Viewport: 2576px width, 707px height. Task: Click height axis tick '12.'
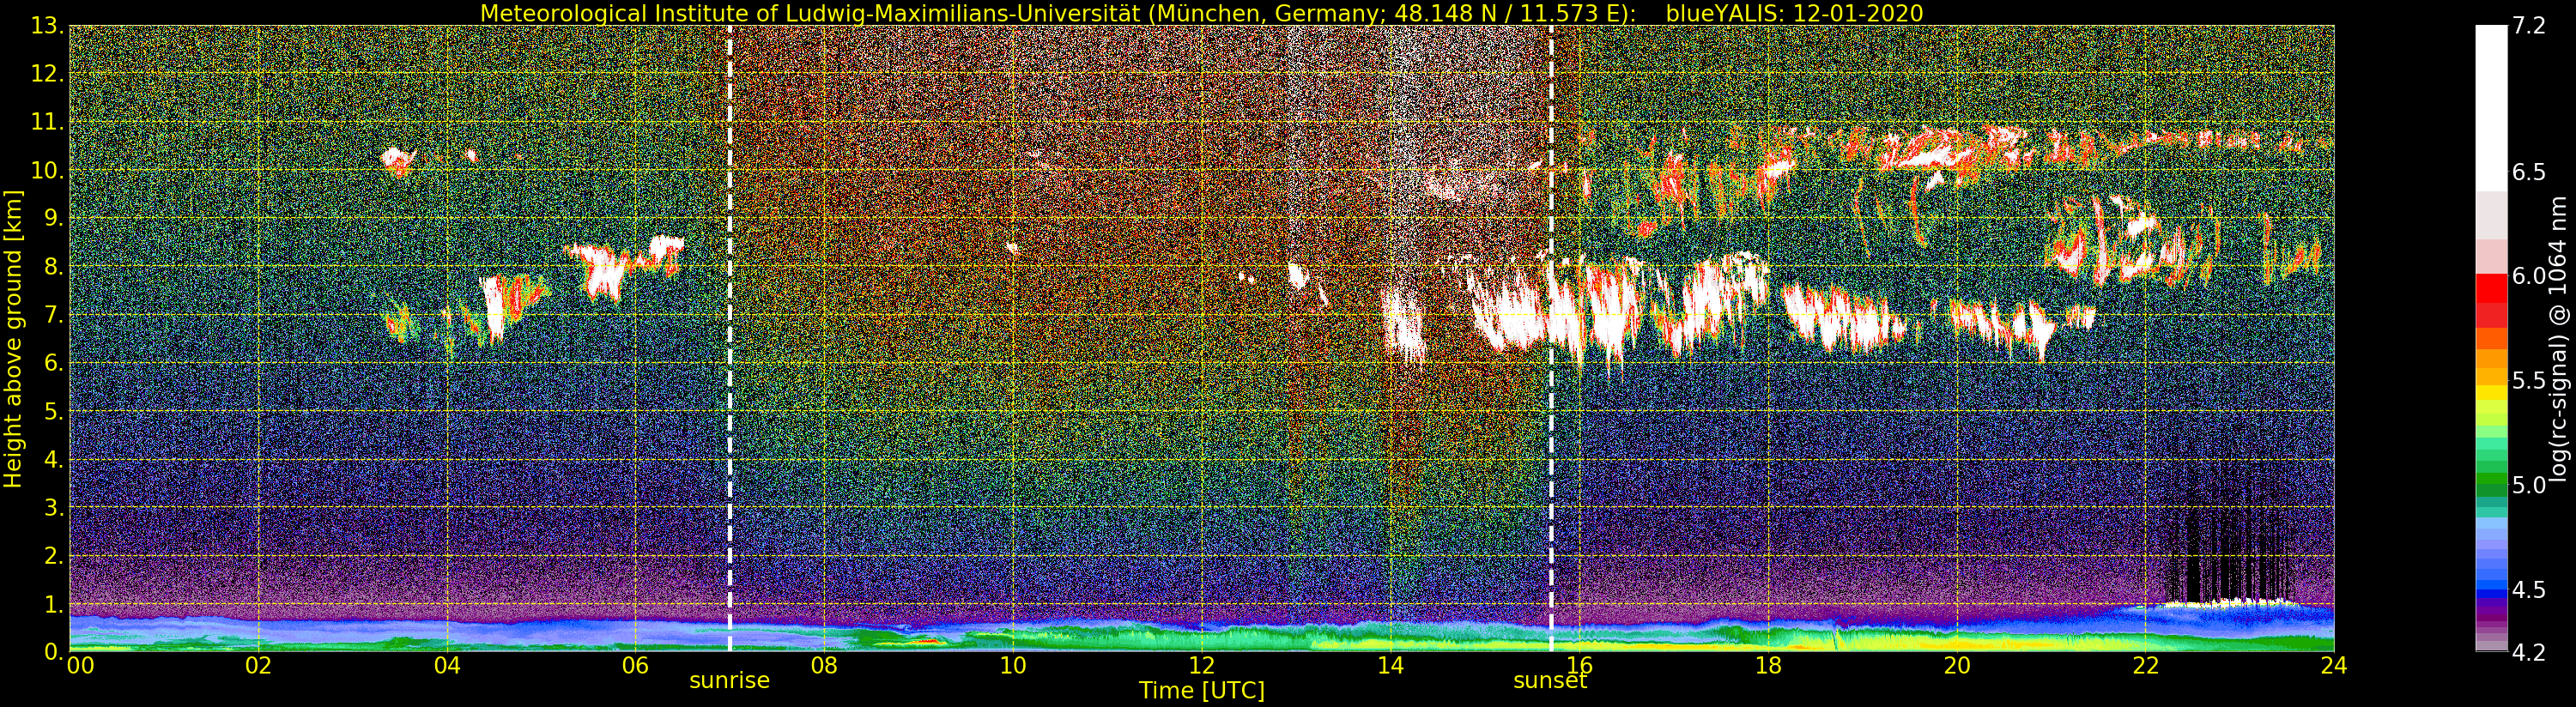tap(48, 75)
